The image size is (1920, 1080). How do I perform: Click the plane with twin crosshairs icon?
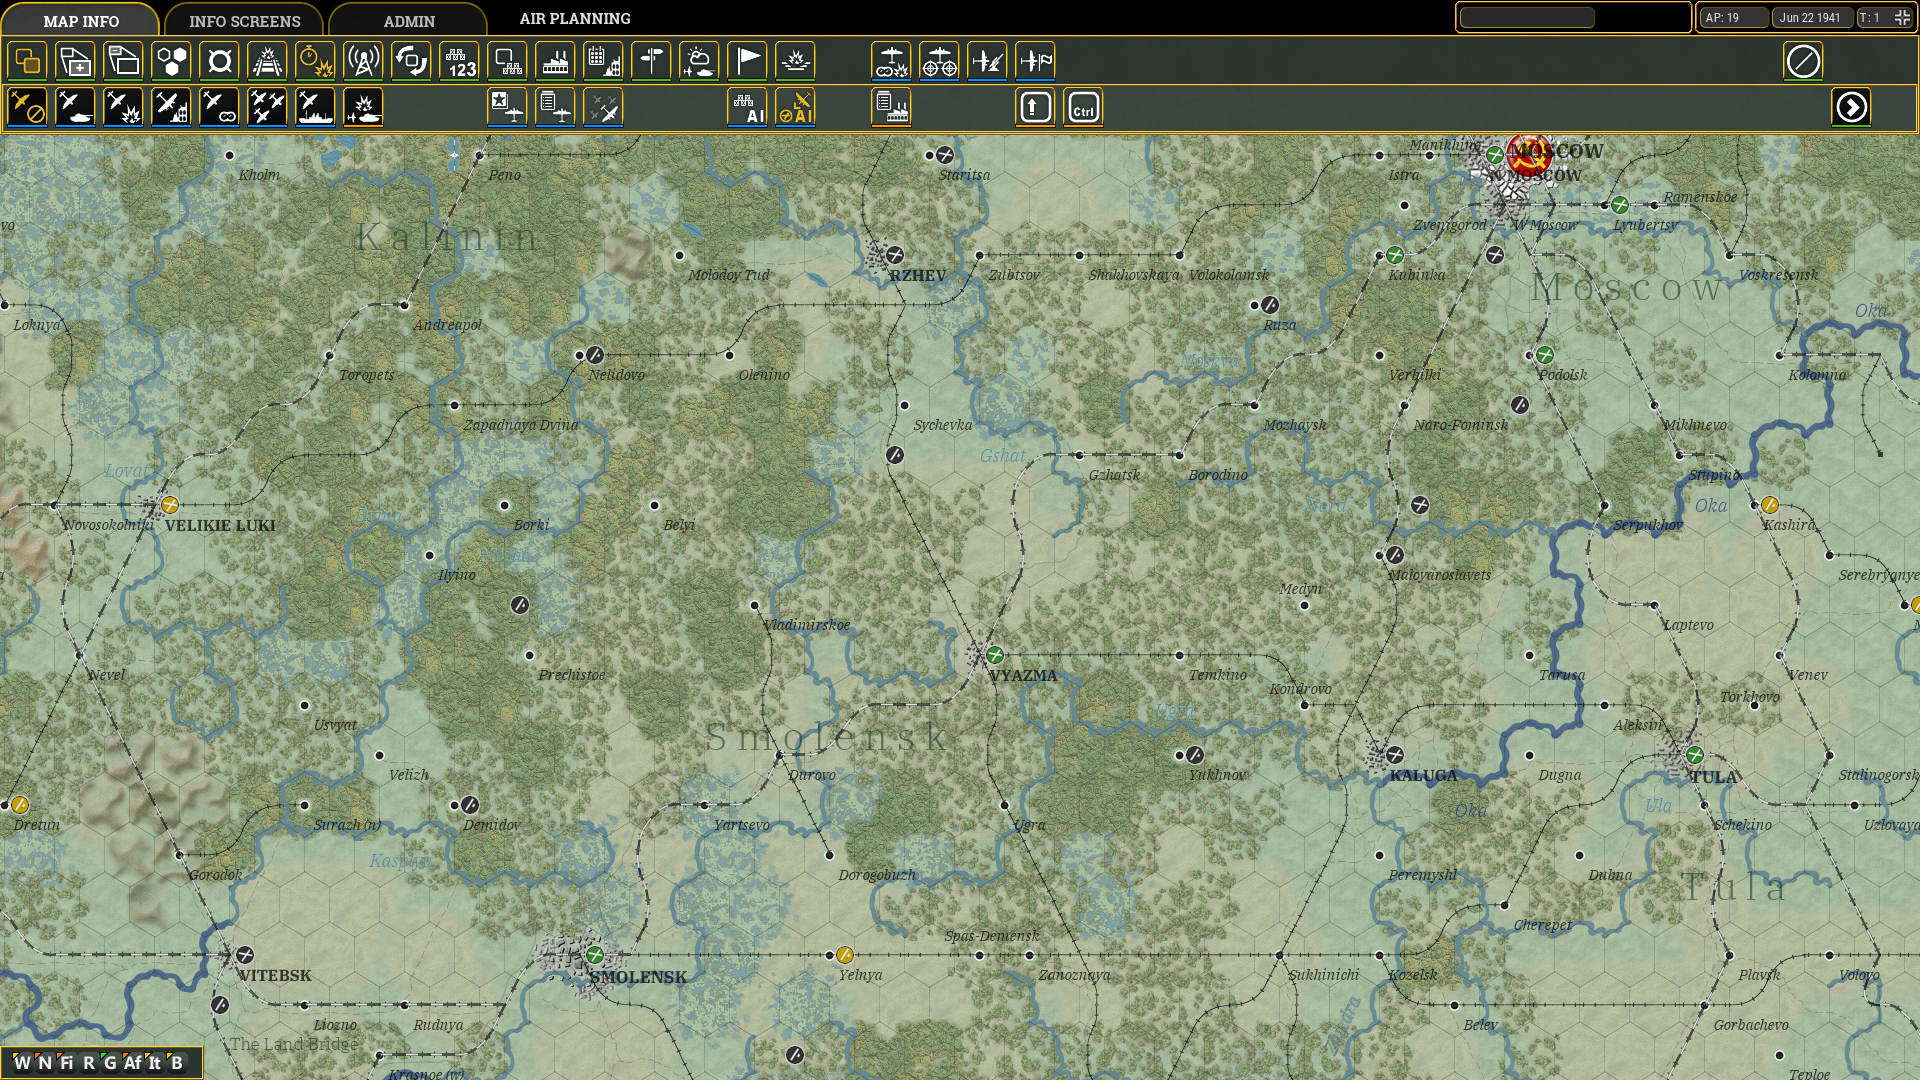[x=939, y=61]
